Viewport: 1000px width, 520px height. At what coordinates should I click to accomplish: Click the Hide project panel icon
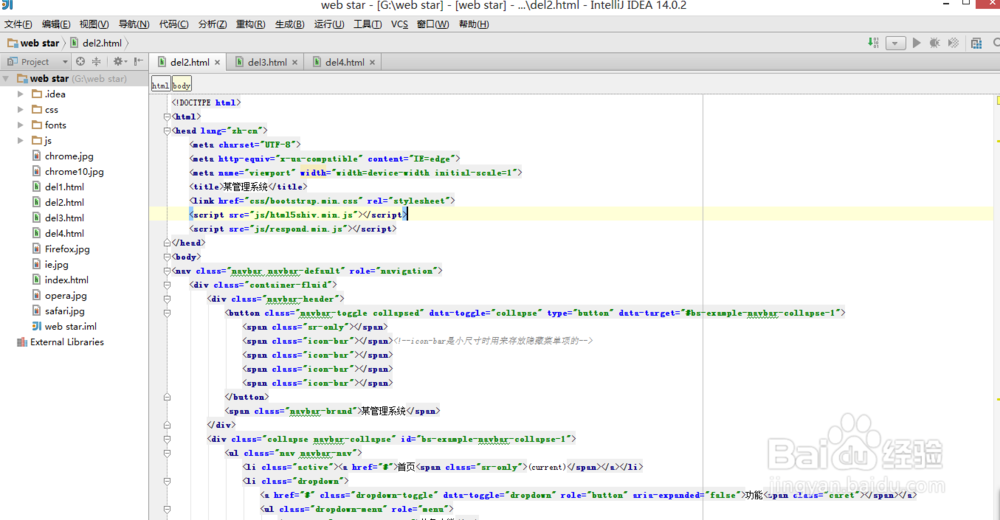138,62
